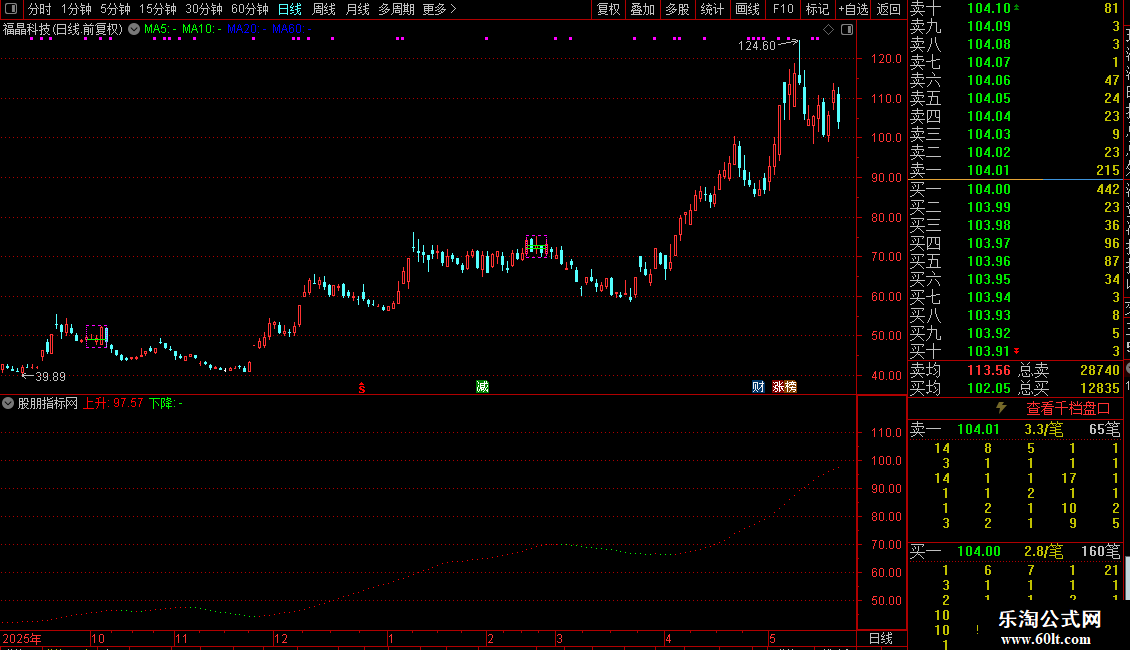Click the MA5 moving average label
Image resolution: width=1130 pixels, height=650 pixels.
(159, 29)
